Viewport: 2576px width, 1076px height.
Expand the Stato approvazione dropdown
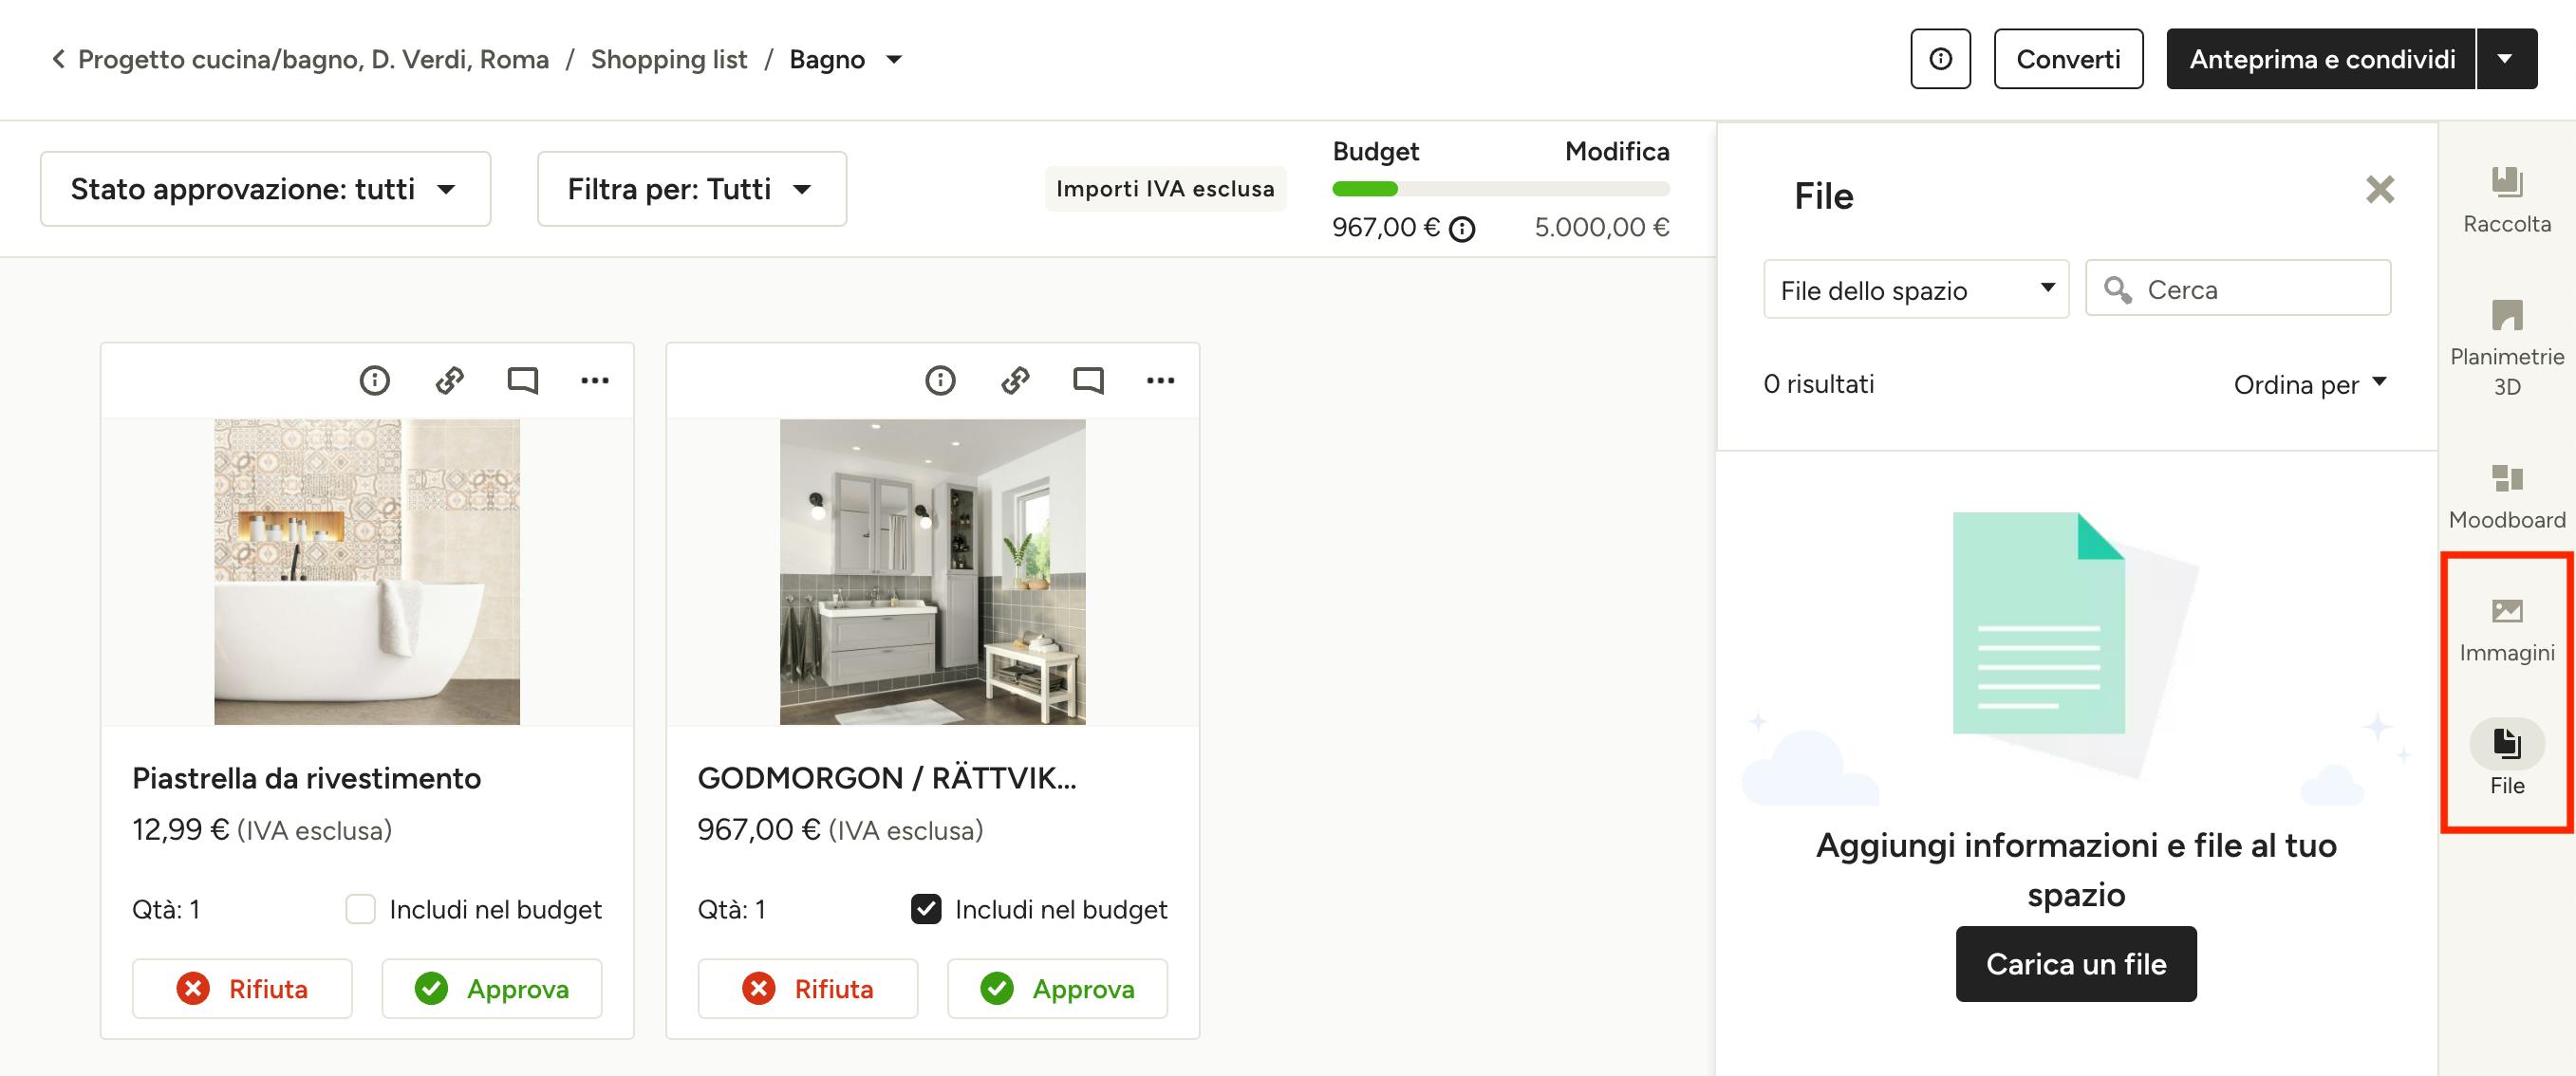265,189
